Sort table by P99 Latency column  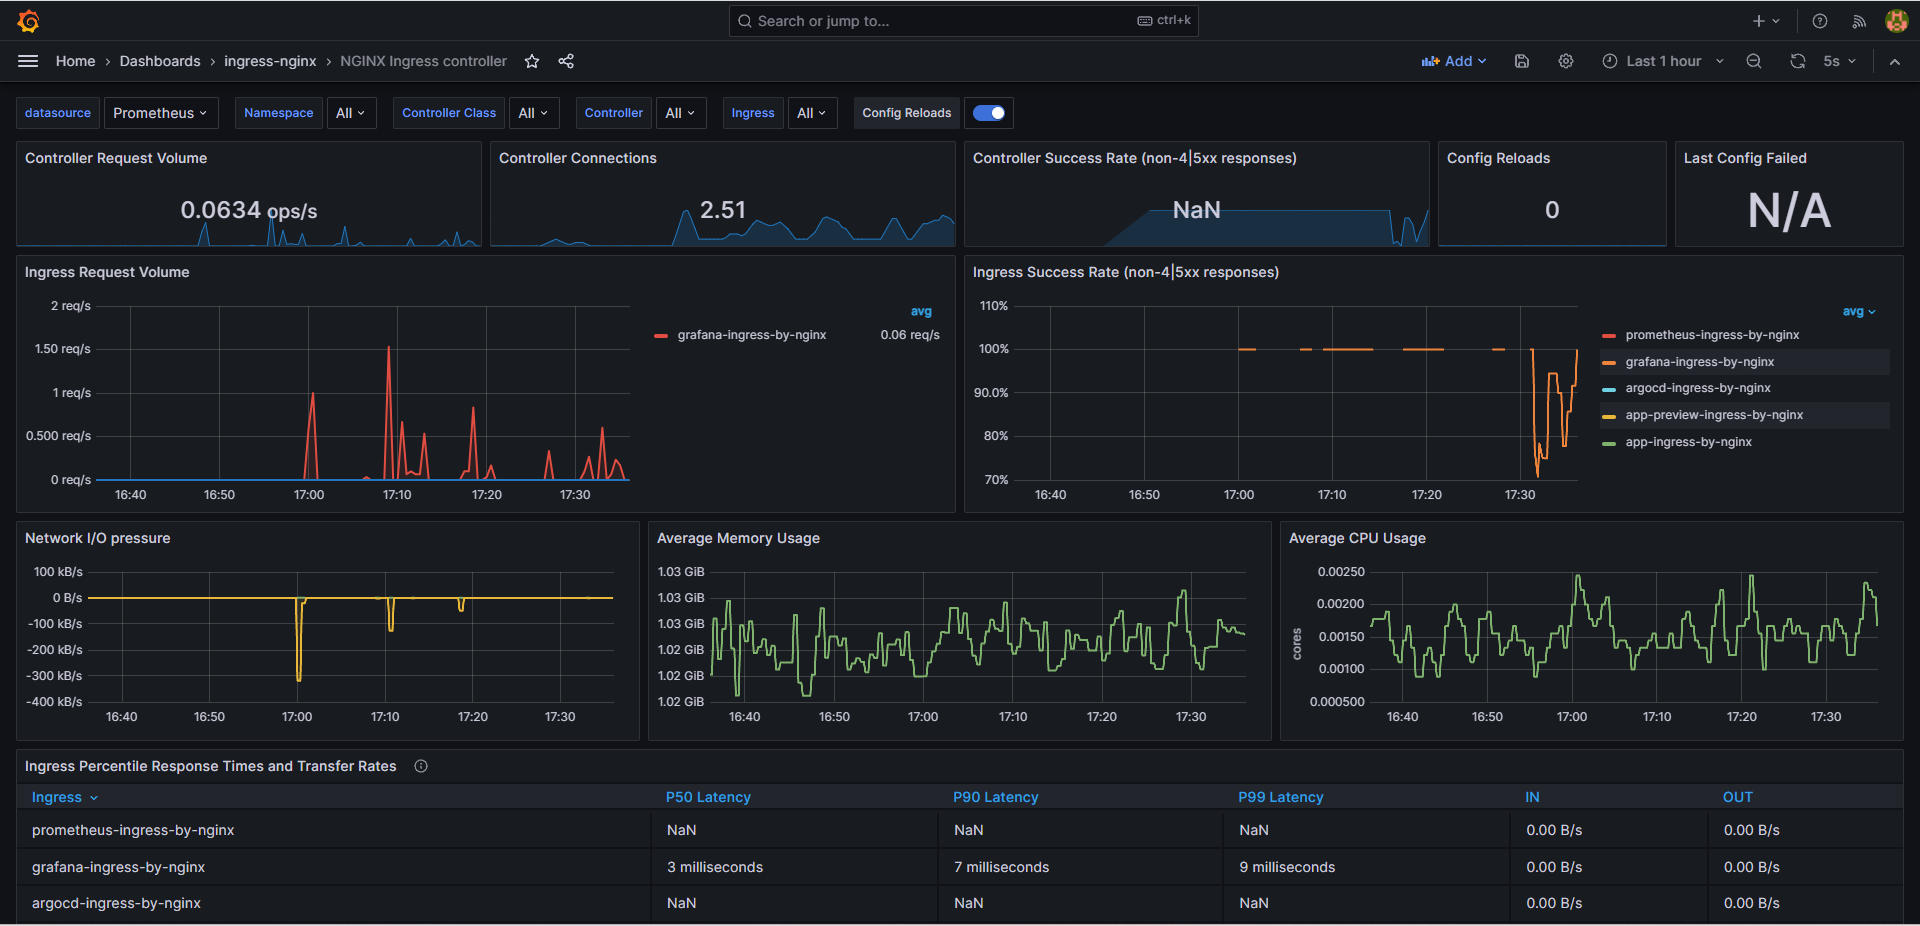click(x=1280, y=797)
